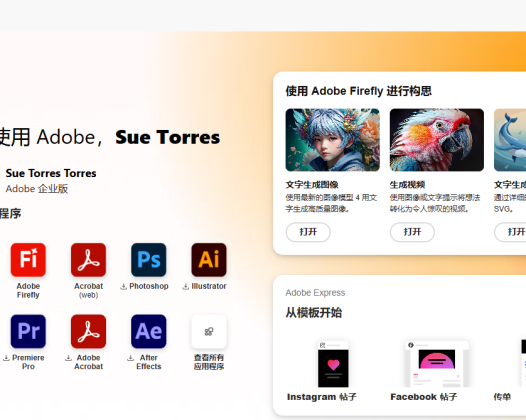Click the Adobe 企业版 plan text
This screenshot has width=526, height=420.
click(x=37, y=189)
